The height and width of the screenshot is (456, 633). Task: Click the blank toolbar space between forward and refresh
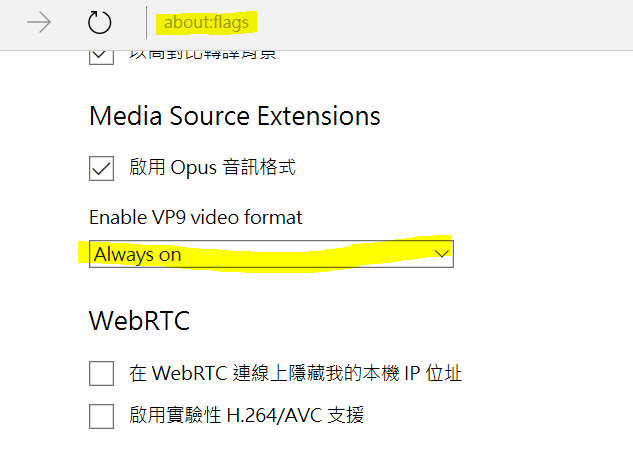[69, 23]
